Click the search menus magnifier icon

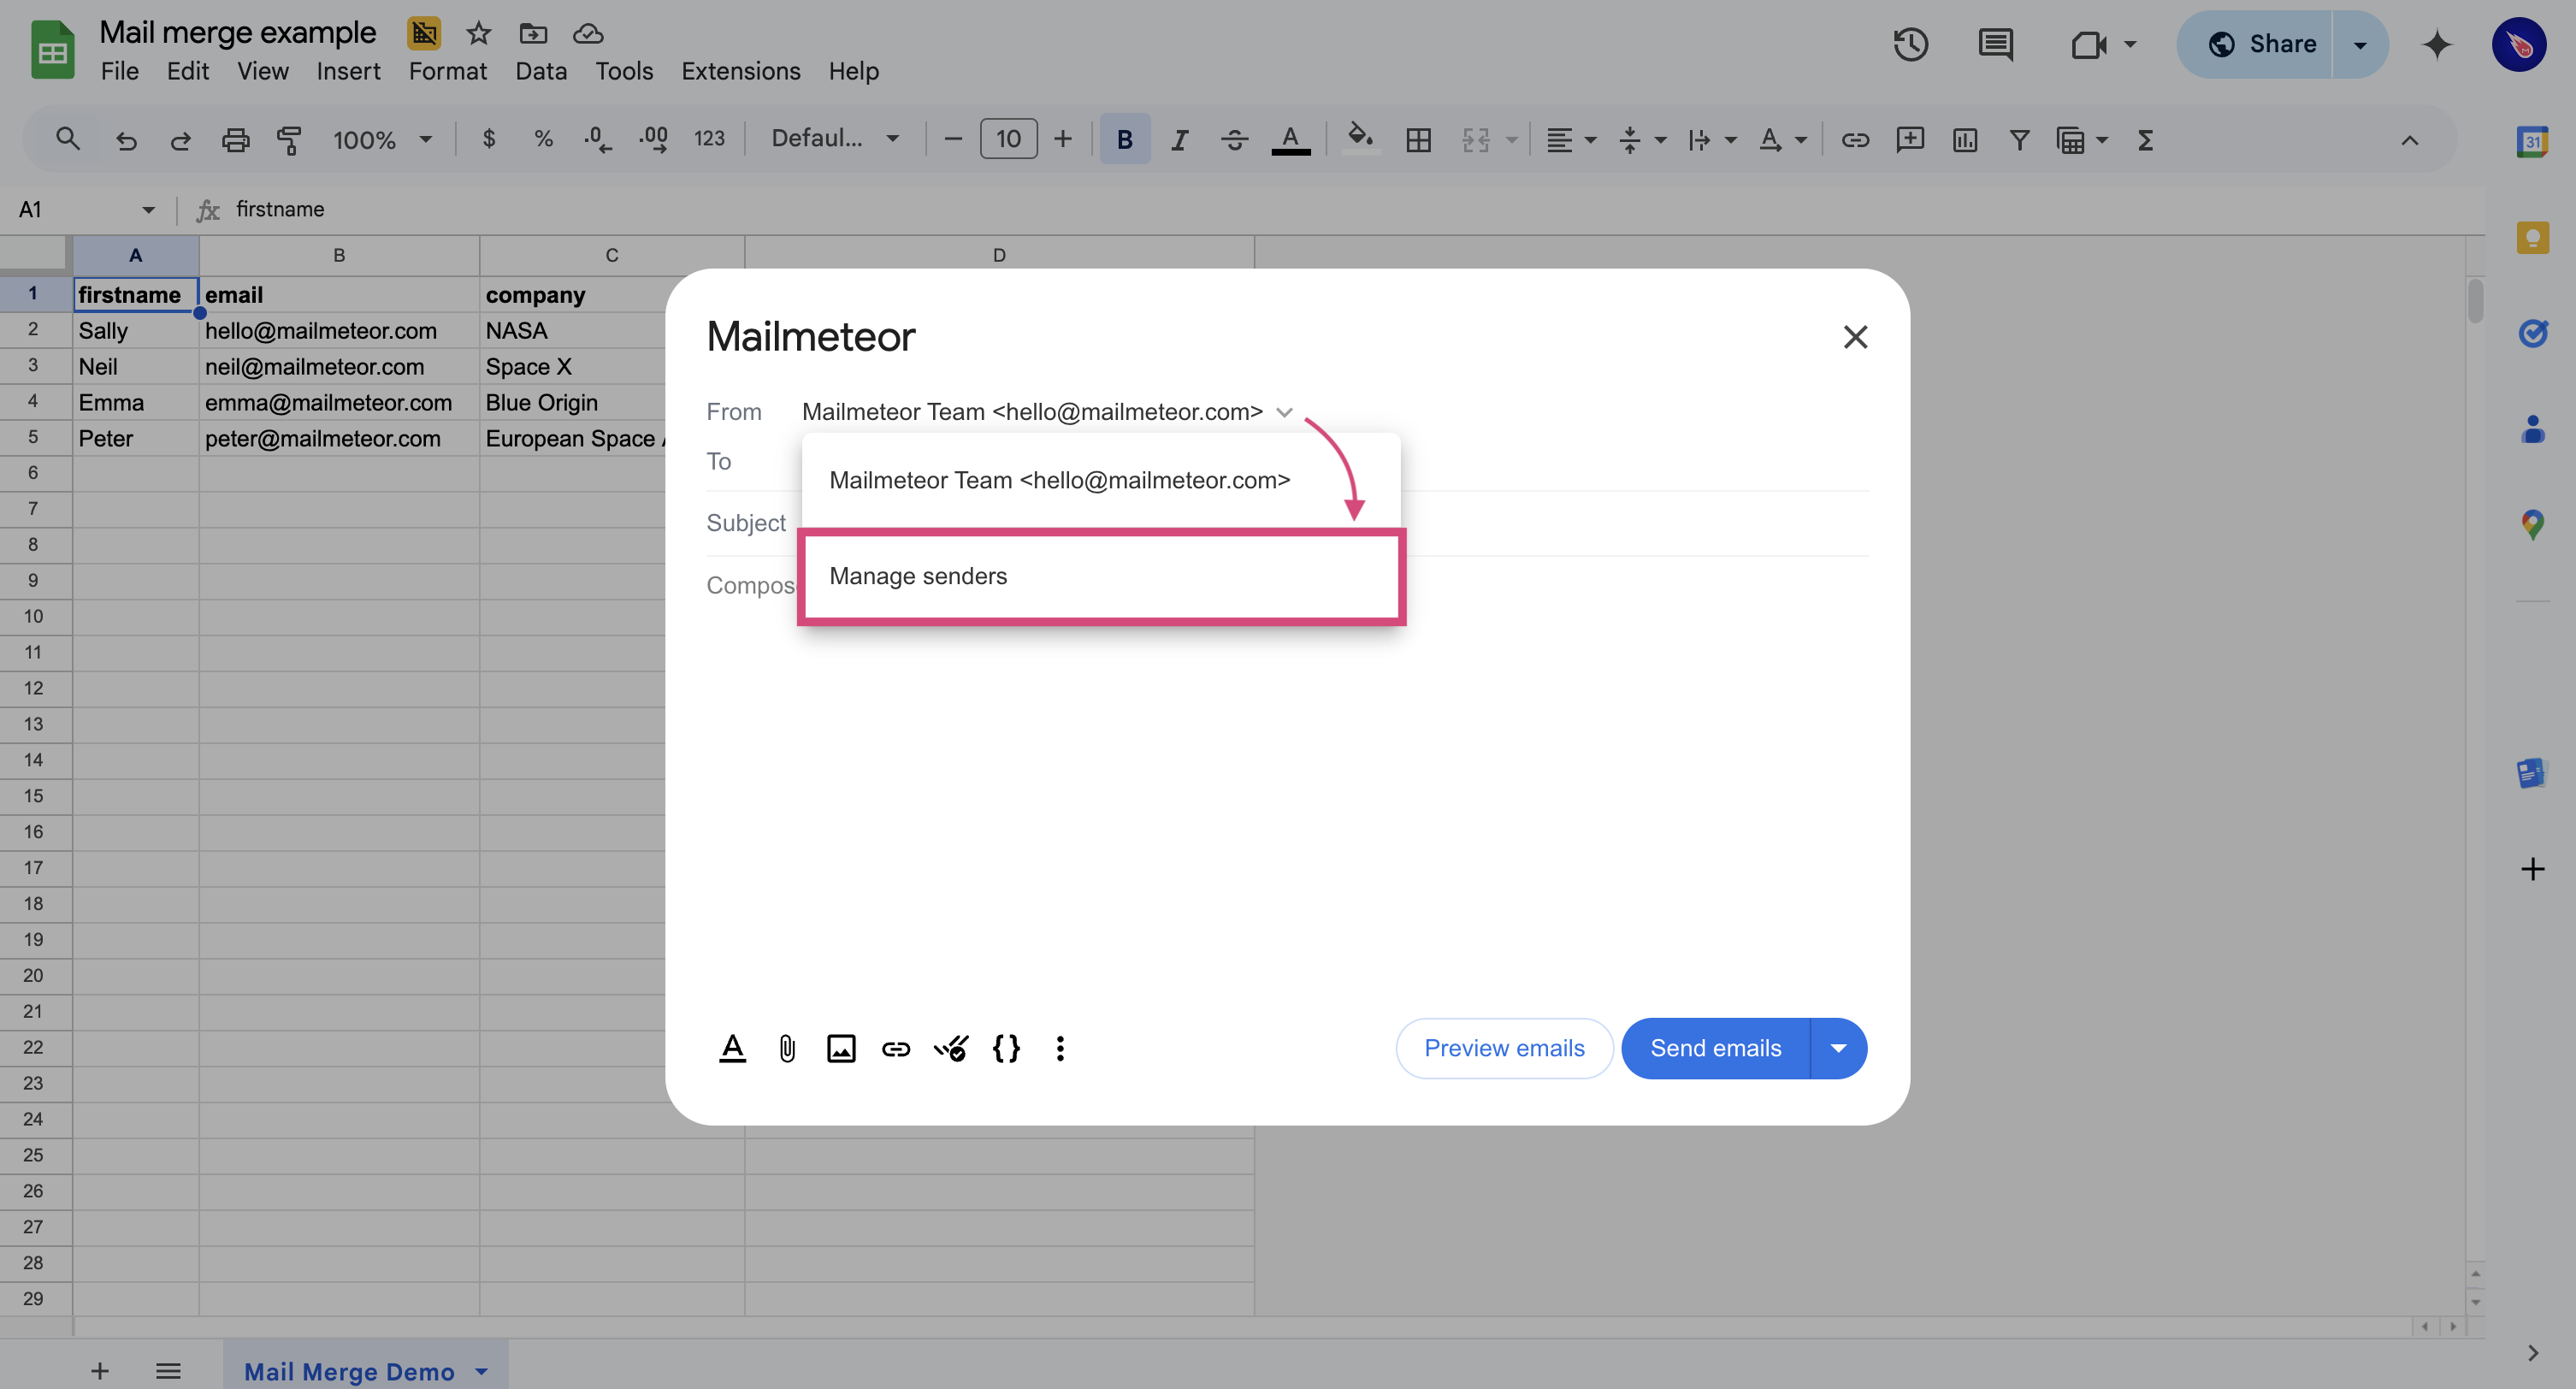click(x=67, y=139)
